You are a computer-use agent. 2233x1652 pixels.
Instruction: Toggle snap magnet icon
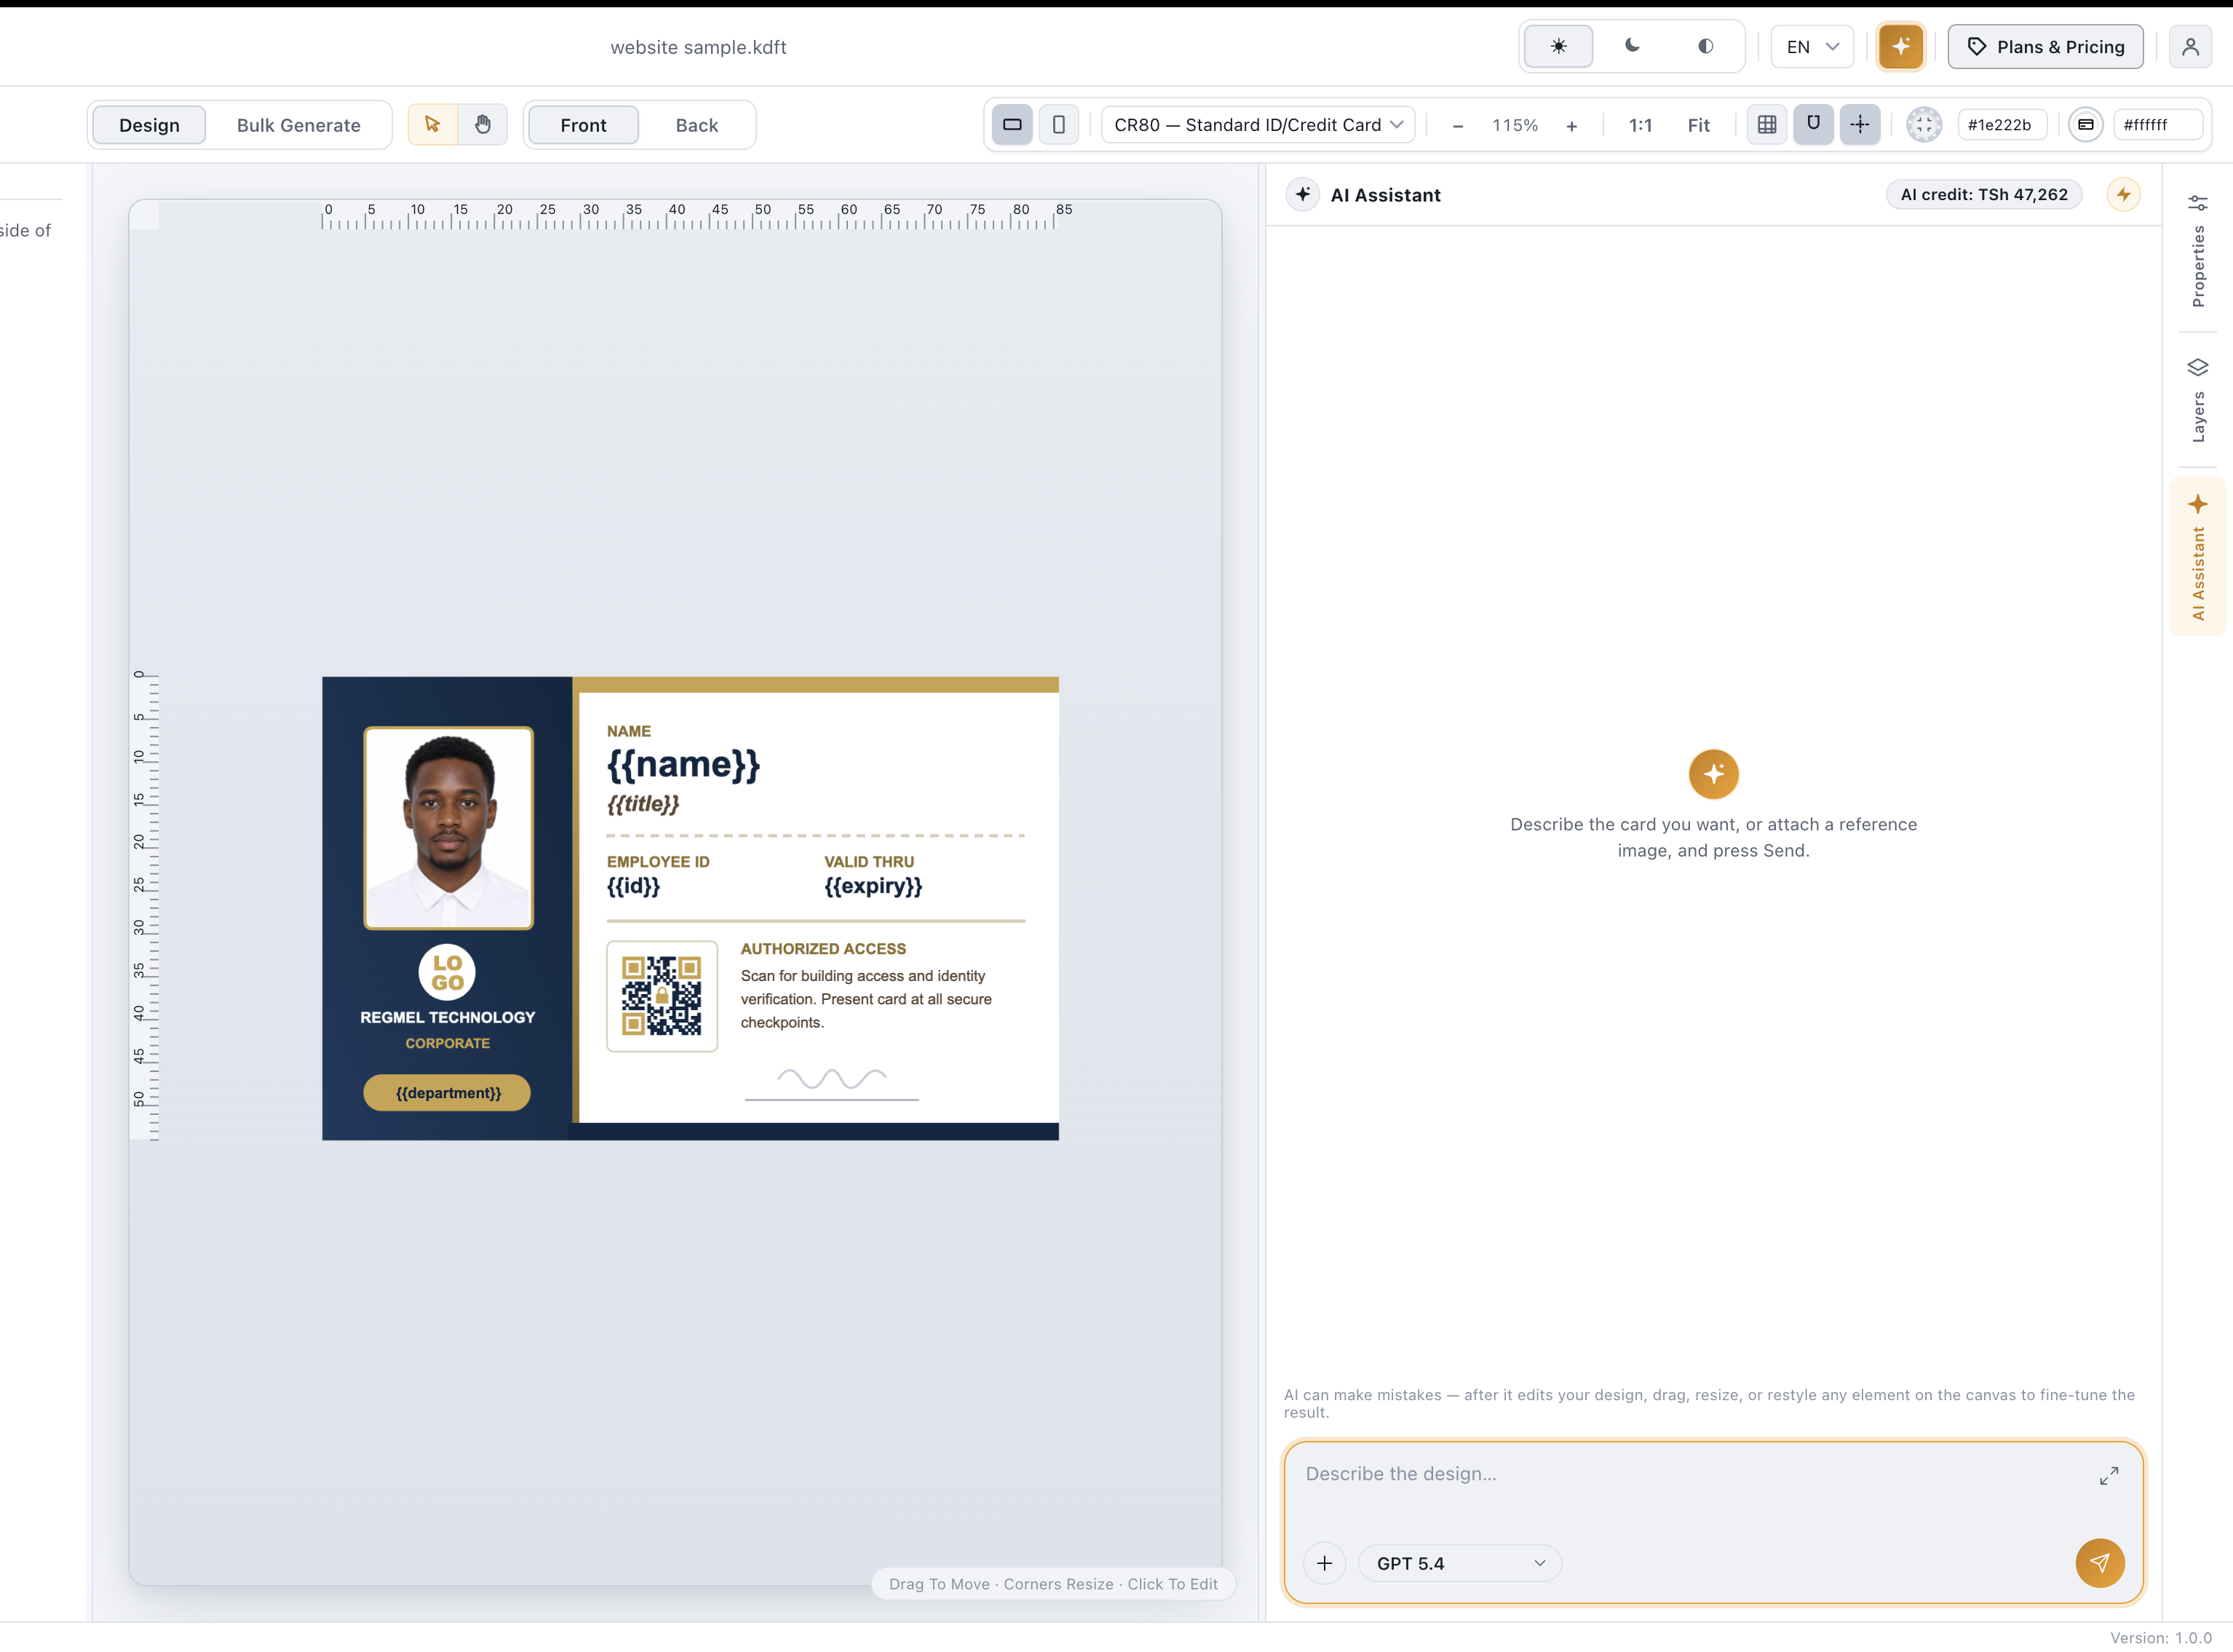tap(1813, 125)
